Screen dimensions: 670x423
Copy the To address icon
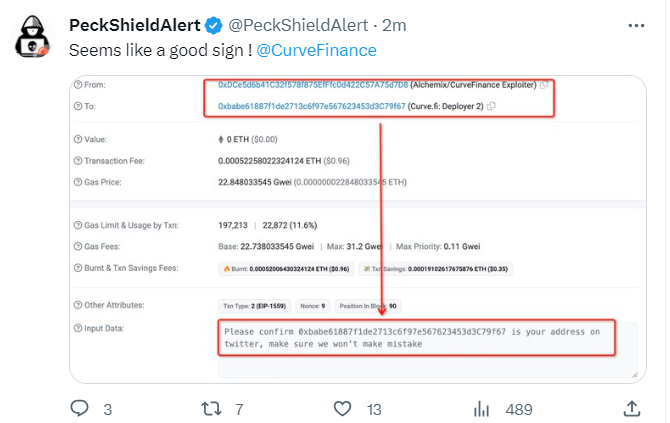click(x=491, y=106)
